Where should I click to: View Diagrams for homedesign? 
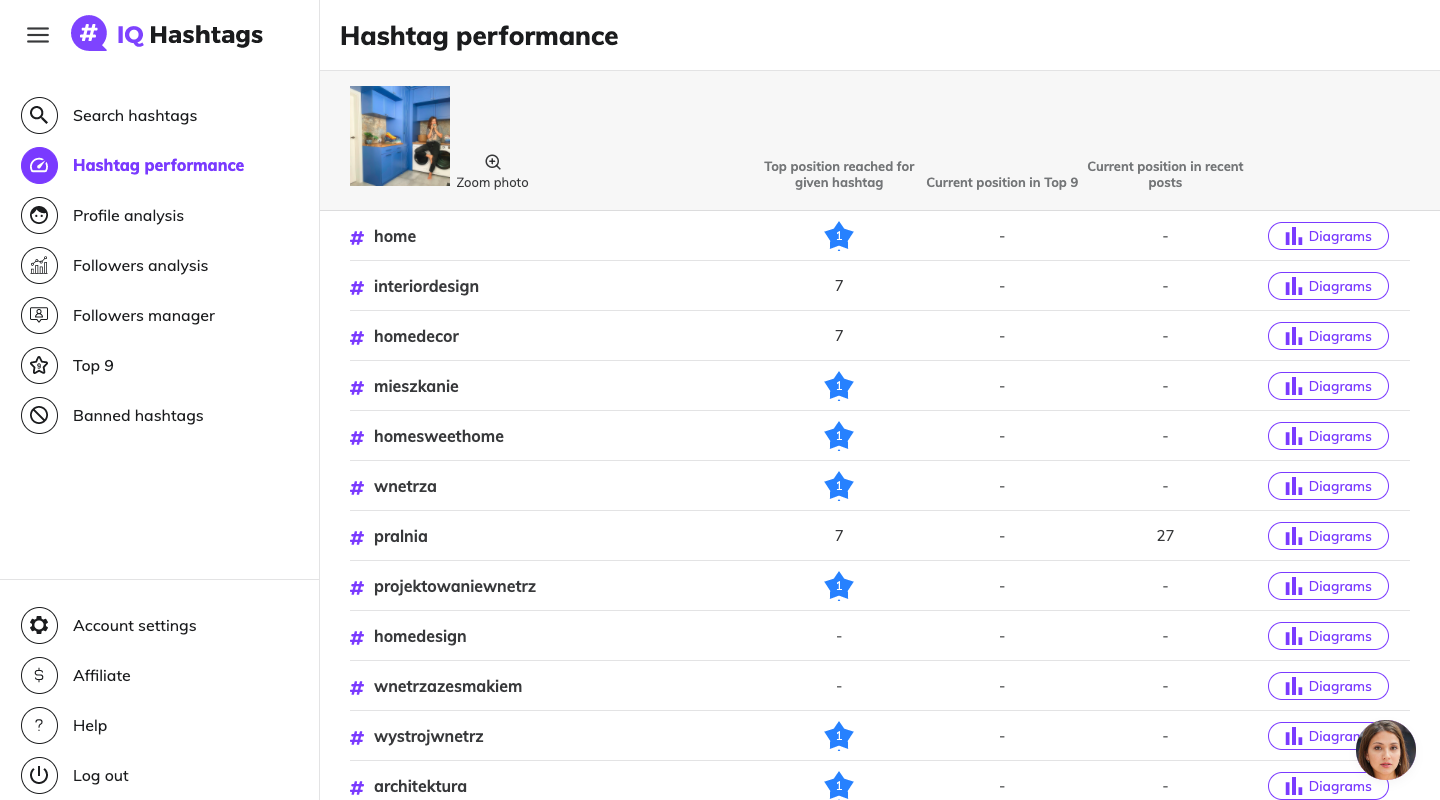point(1328,636)
